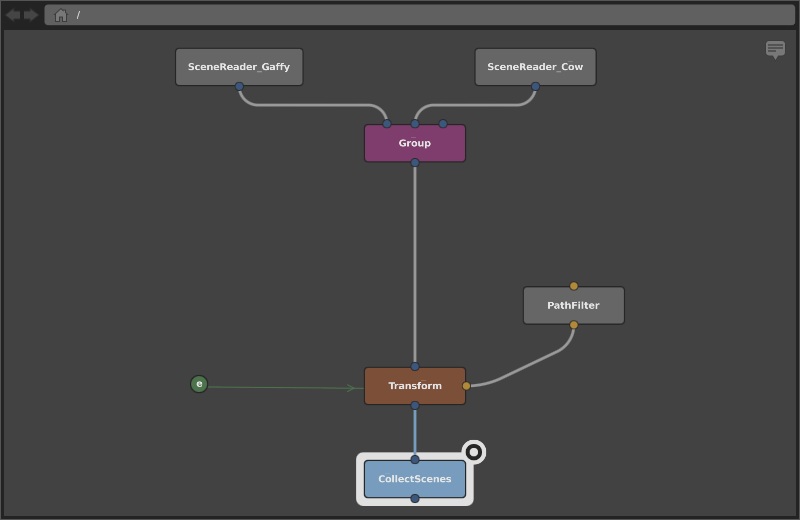The width and height of the screenshot is (800, 520).
Task: Click the green expression 'e' node
Action: pos(199,384)
